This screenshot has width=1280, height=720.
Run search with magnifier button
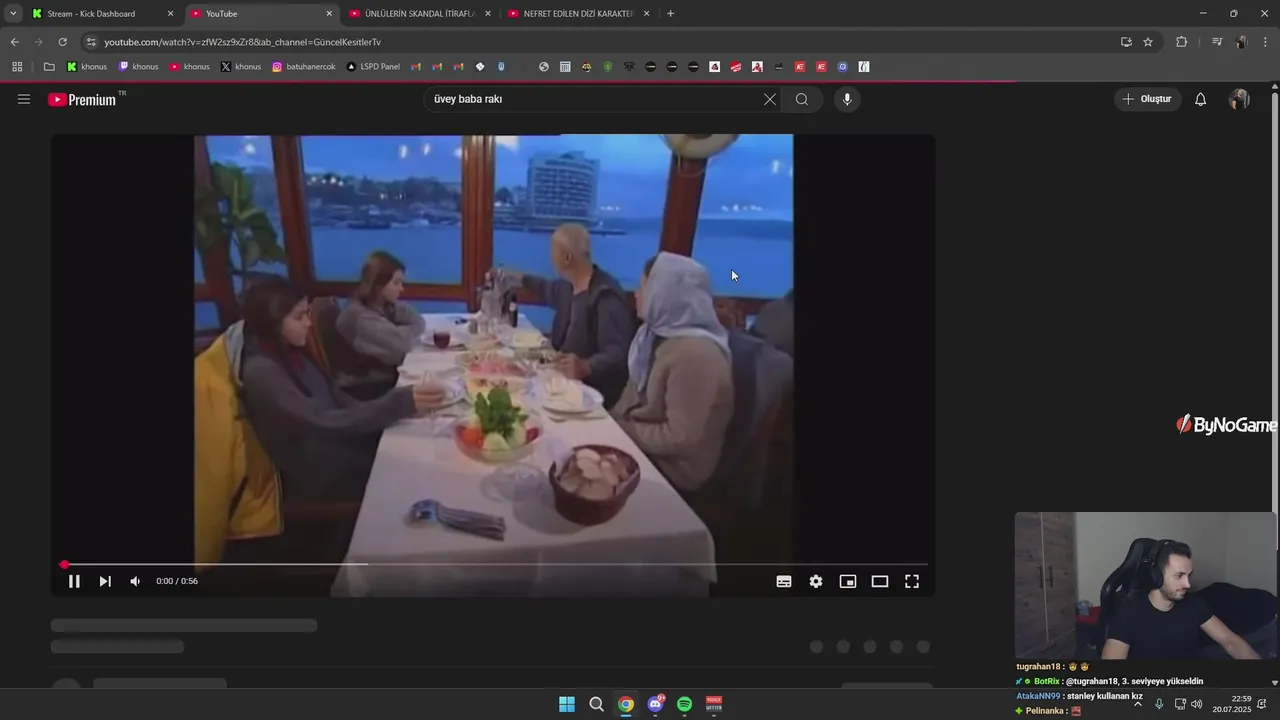click(802, 99)
